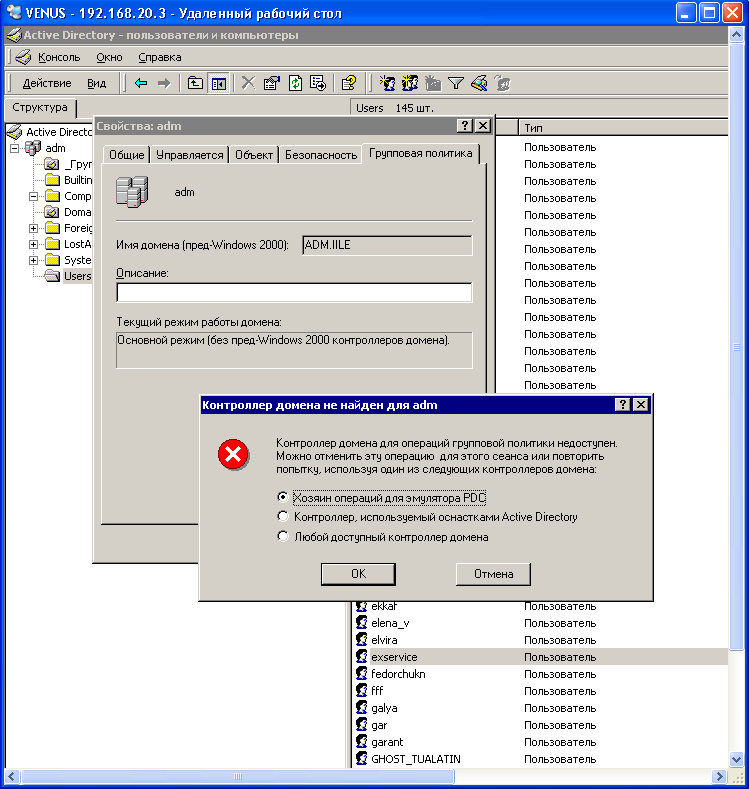Viewport: 749px width, 789px height.
Task: Close the domain controller error dialog
Action: pyautogui.click(x=641, y=405)
